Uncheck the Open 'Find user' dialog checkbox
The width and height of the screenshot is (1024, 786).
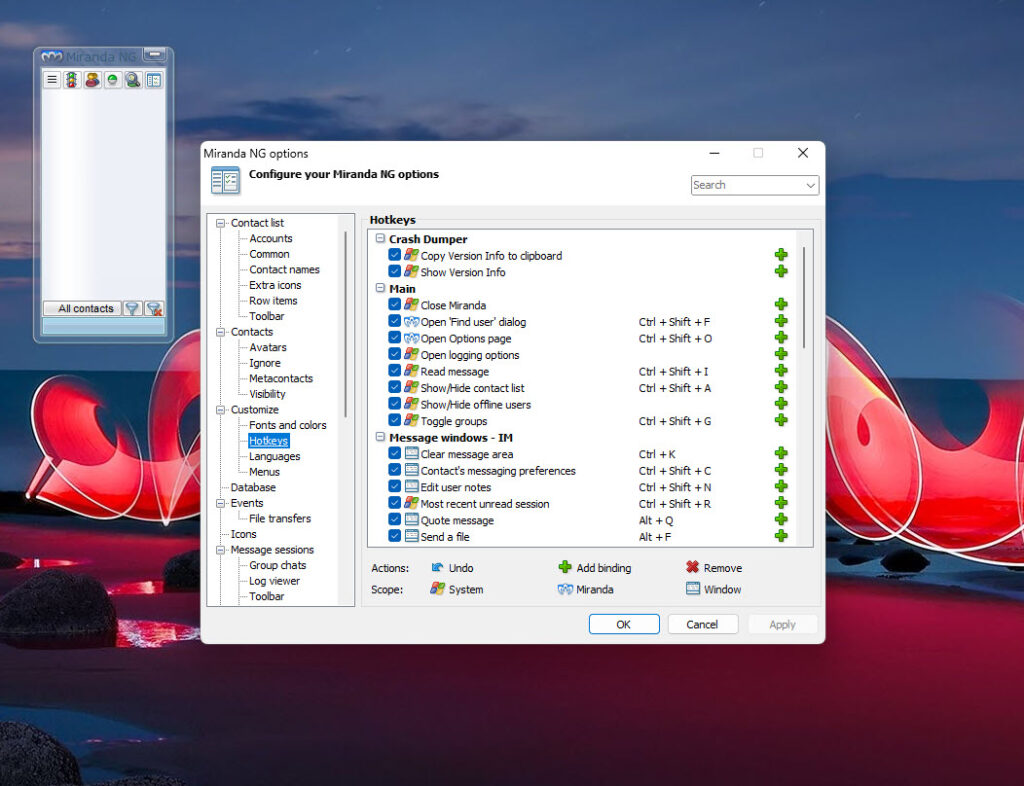coord(394,321)
